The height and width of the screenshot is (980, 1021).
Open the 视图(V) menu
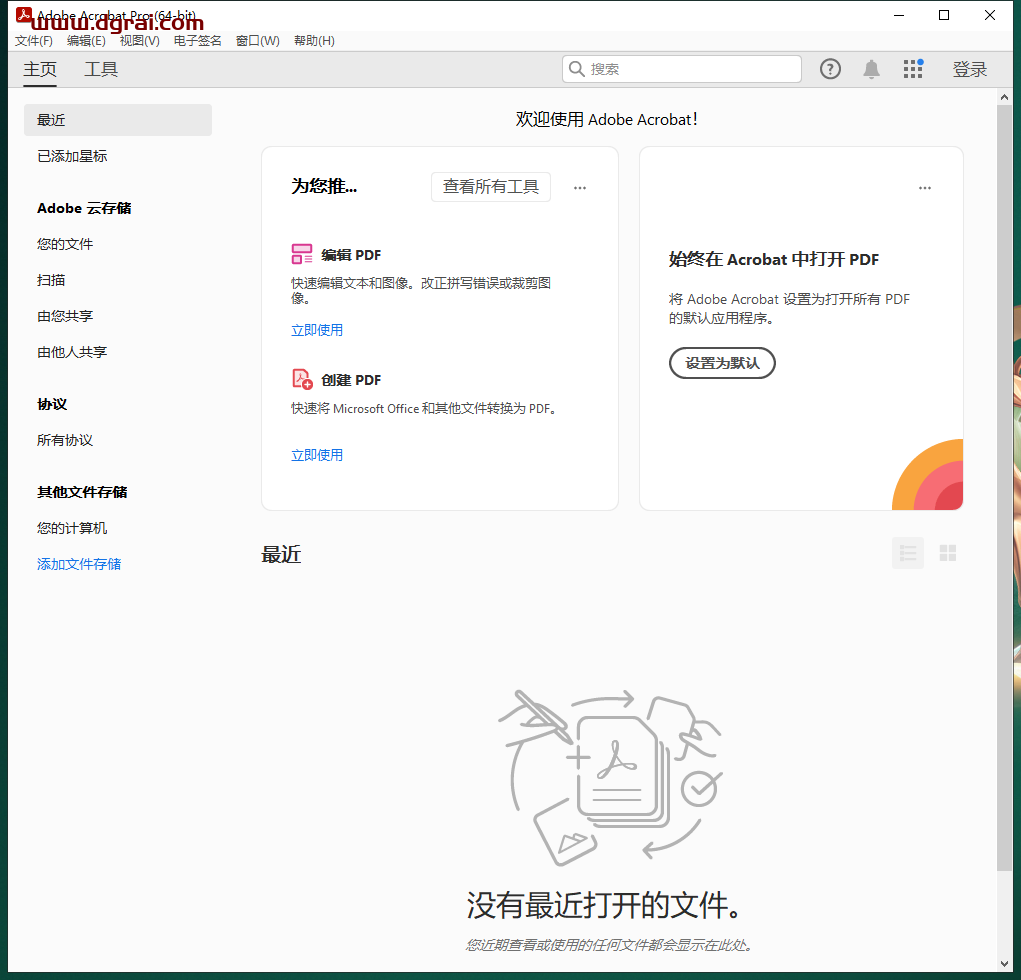(x=139, y=40)
